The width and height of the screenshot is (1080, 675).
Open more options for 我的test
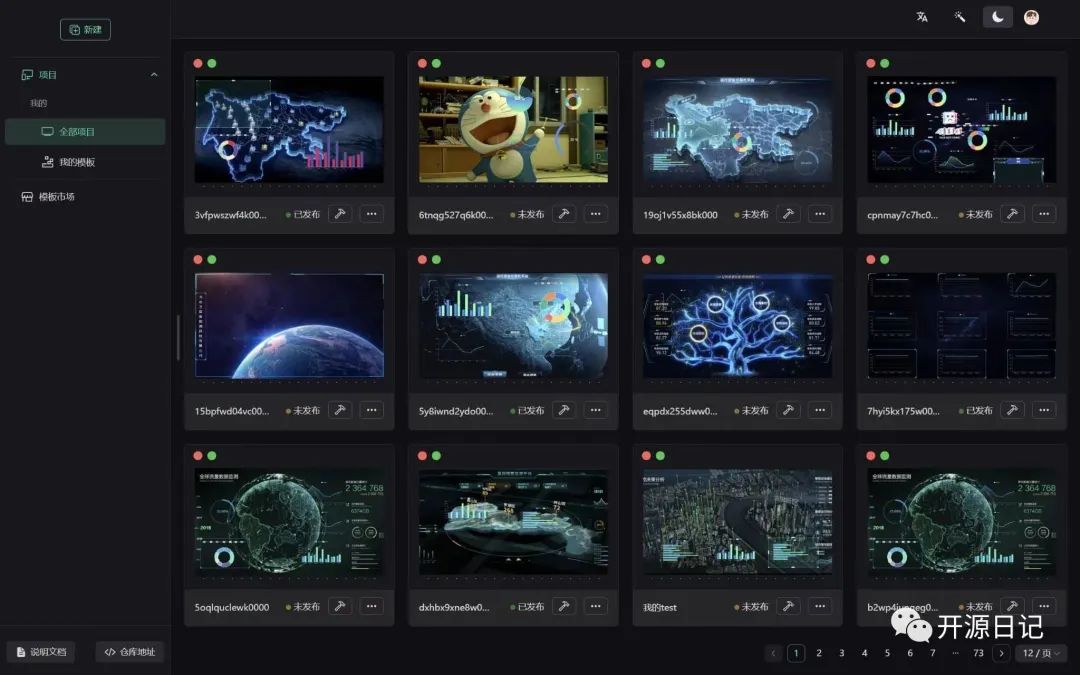820,606
